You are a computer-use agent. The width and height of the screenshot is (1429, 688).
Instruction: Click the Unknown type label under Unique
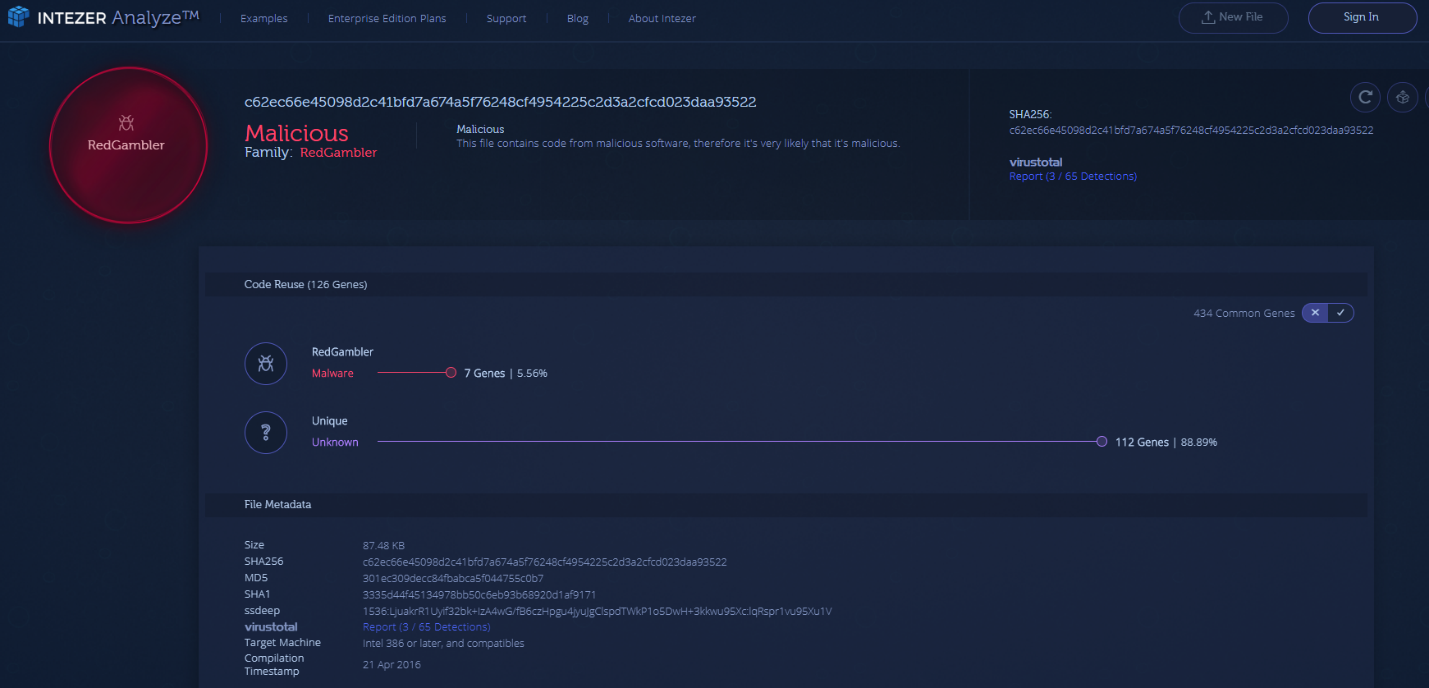point(335,442)
